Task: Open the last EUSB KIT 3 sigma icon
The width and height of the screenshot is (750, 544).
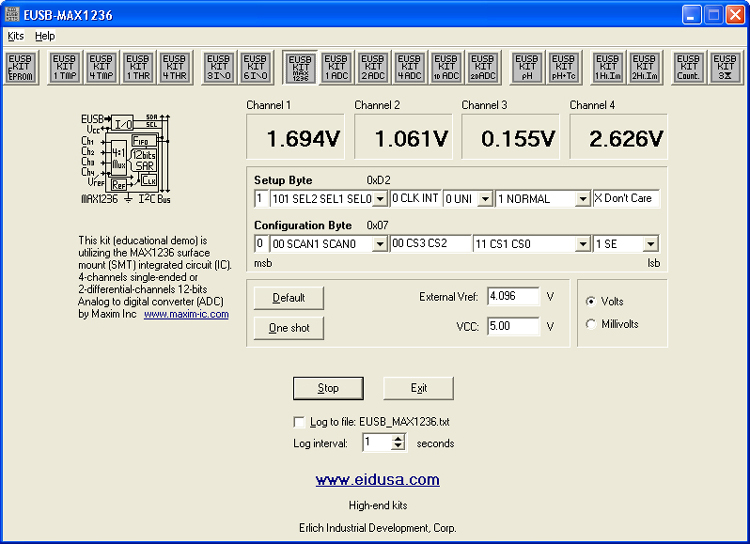Action: tap(726, 67)
